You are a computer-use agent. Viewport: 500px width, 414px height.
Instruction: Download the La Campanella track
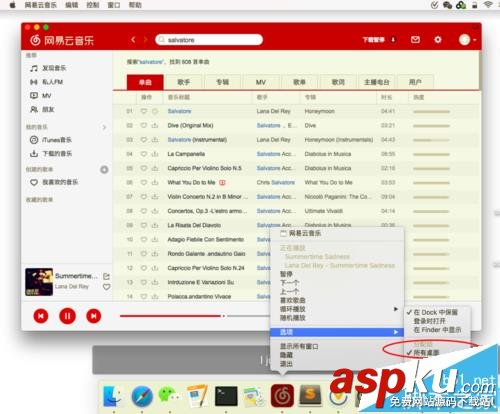155,154
